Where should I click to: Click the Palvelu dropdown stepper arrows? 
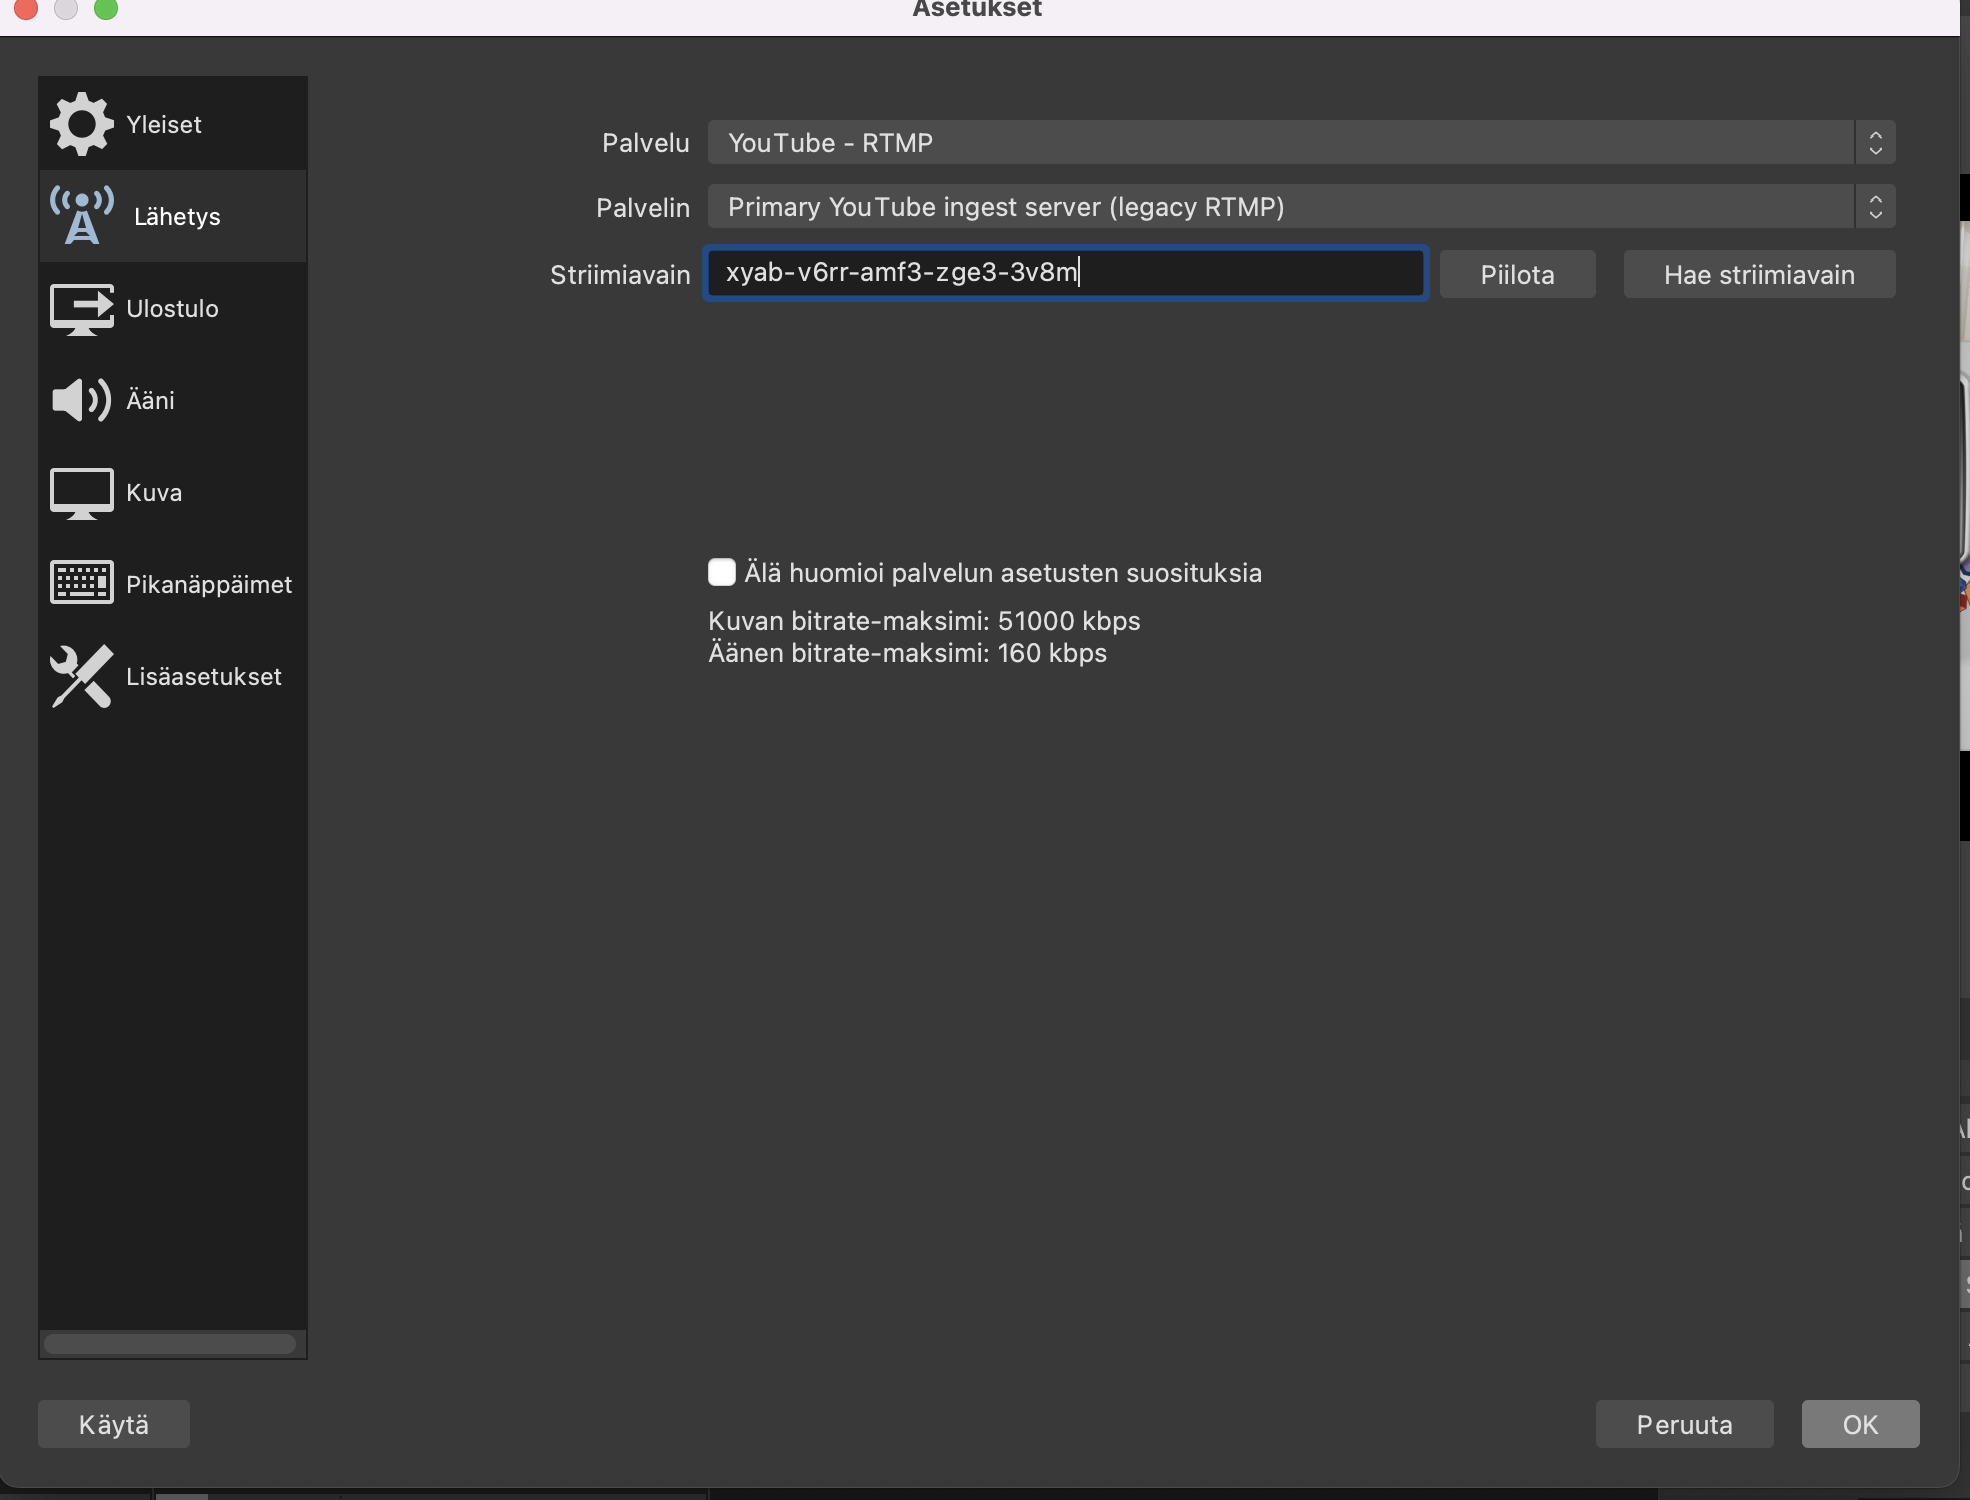pyautogui.click(x=1875, y=143)
